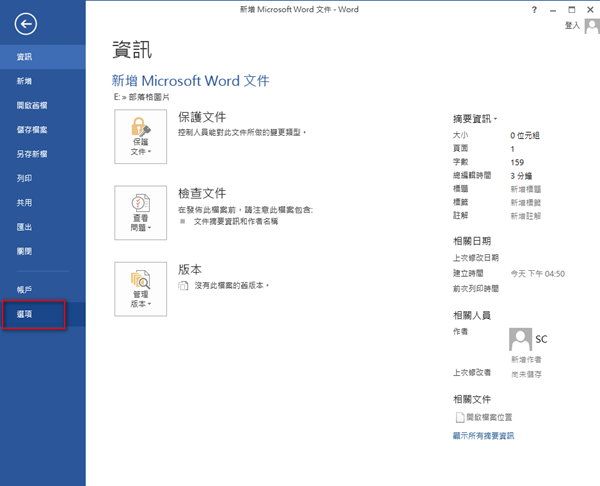600x486 pixels.
Task: Open the 查看問題 check for issues button
Action: pyautogui.click(x=140, y=213)
